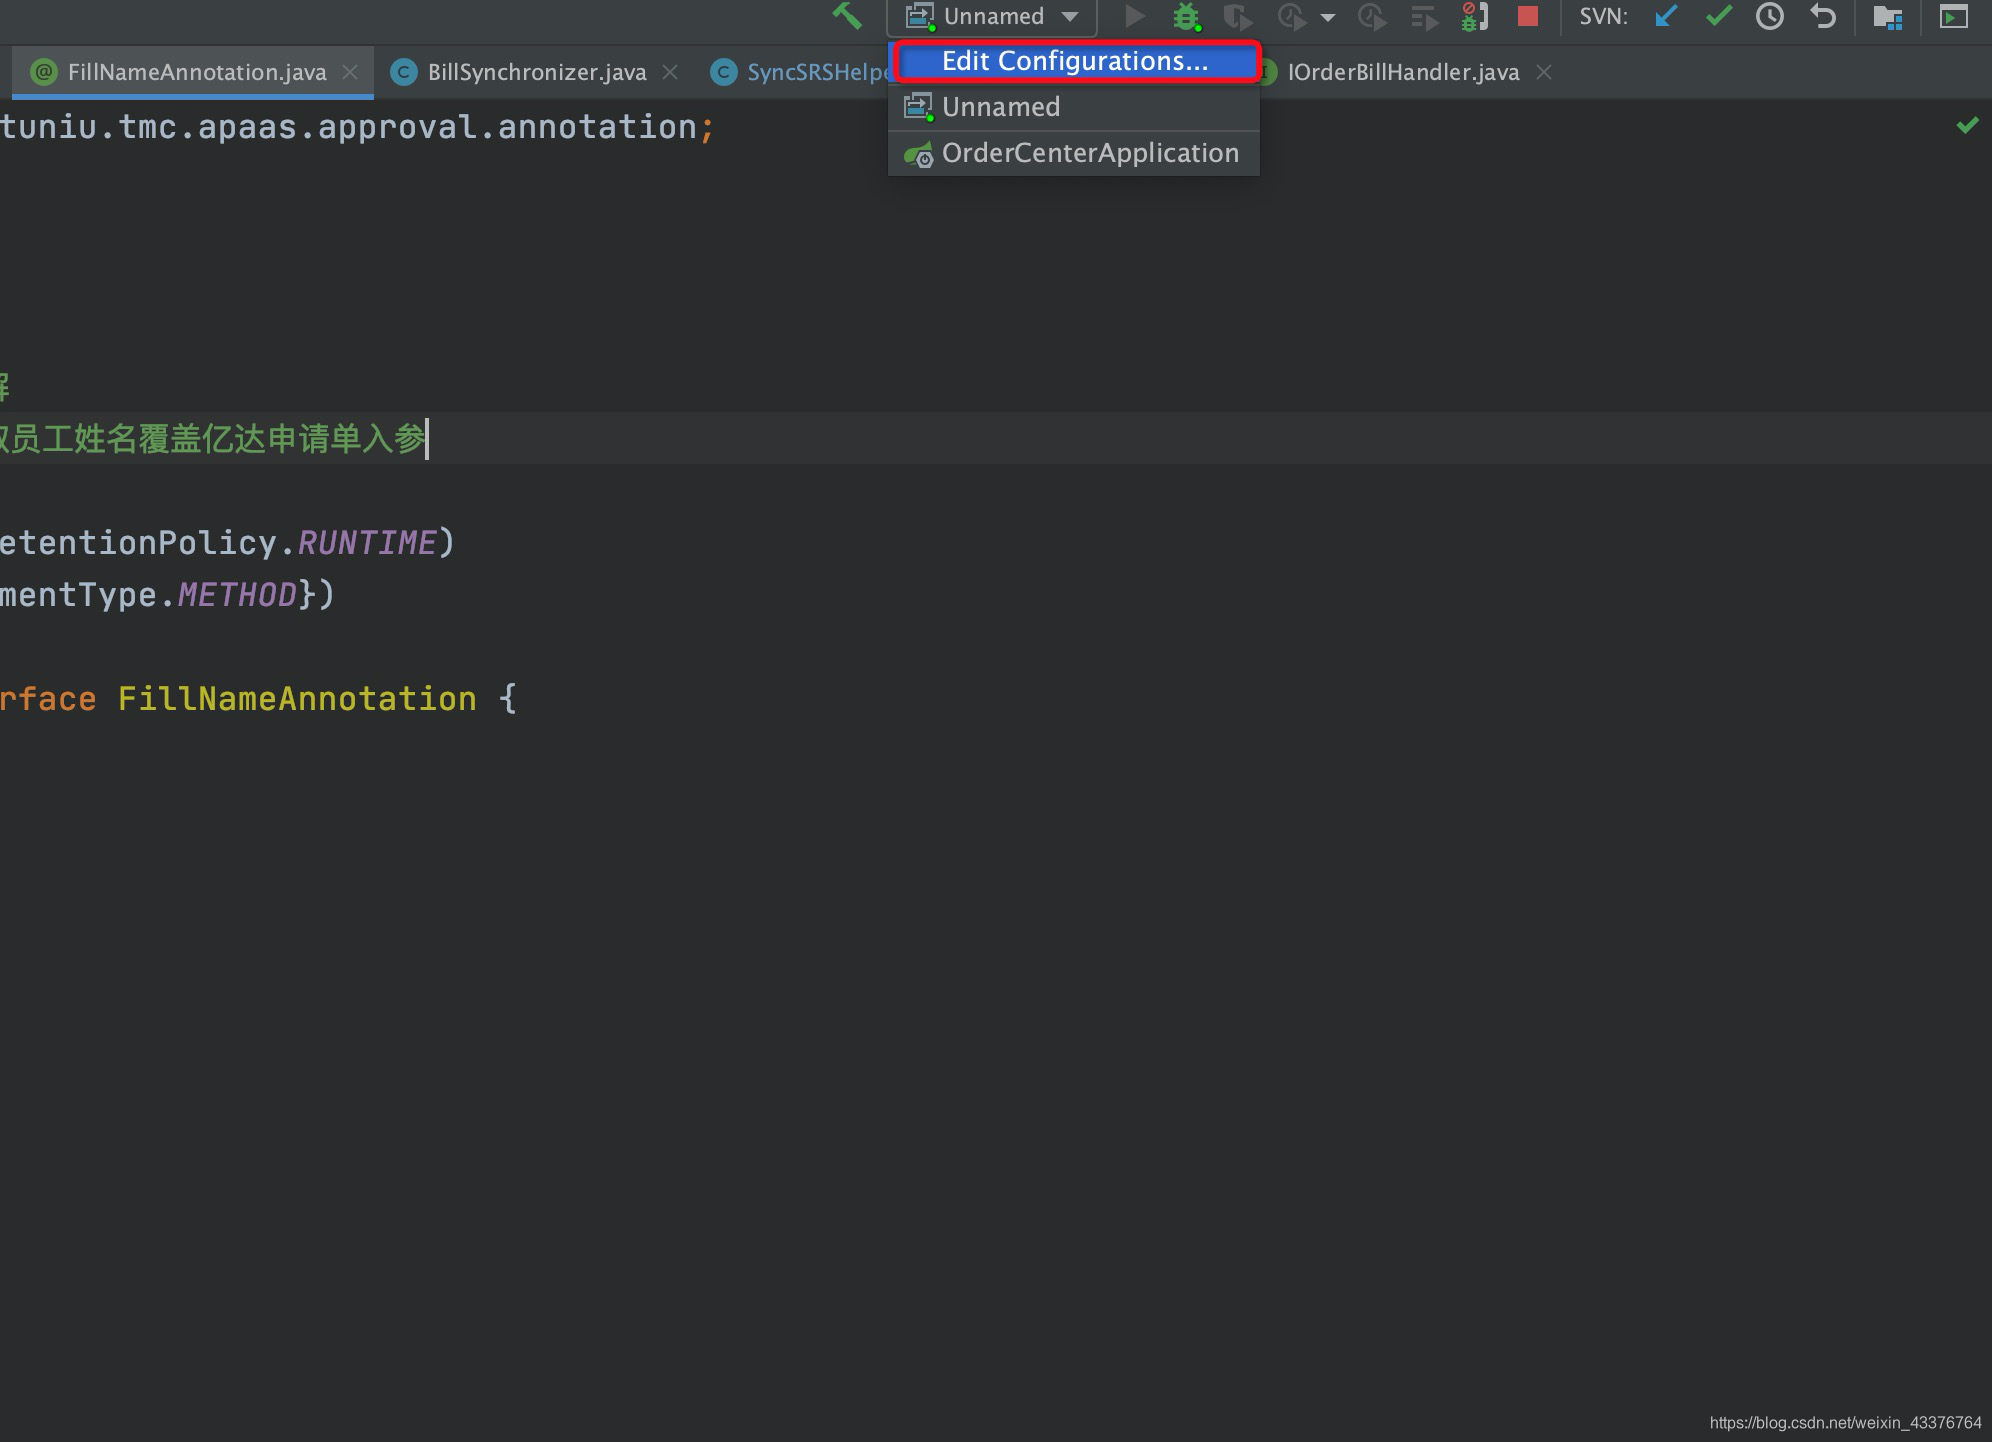Expand the profiler run options arrow
This screenshot has width=1992, height=1442.
coord(1328,17)
